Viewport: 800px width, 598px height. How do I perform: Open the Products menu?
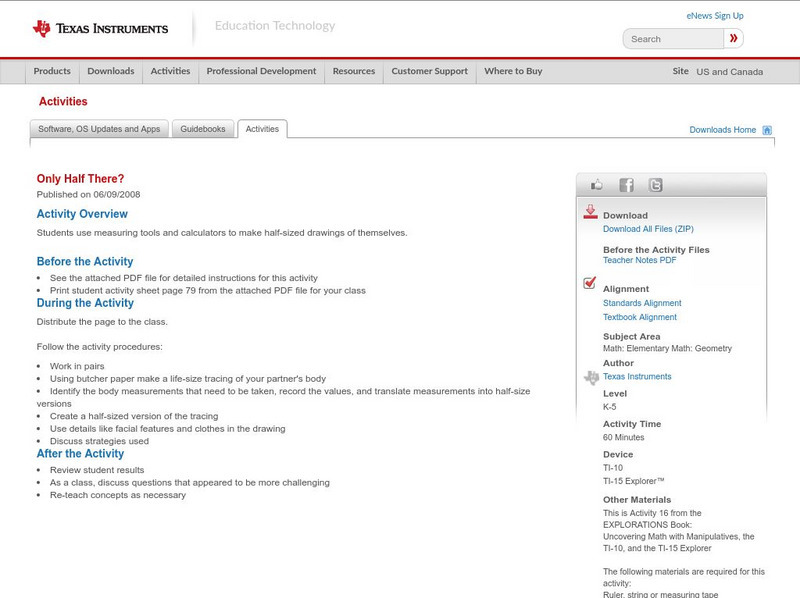tap(51, 71)
